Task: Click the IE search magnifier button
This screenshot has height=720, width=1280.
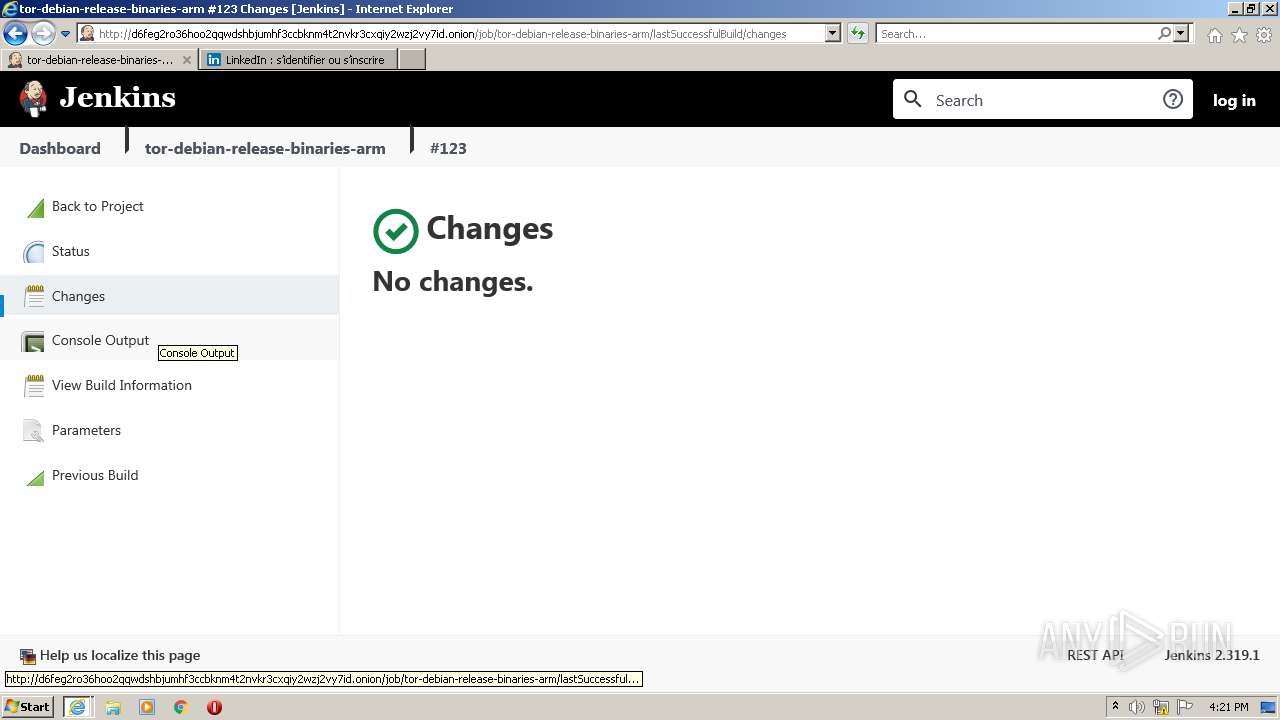Action: (1164, 33)
